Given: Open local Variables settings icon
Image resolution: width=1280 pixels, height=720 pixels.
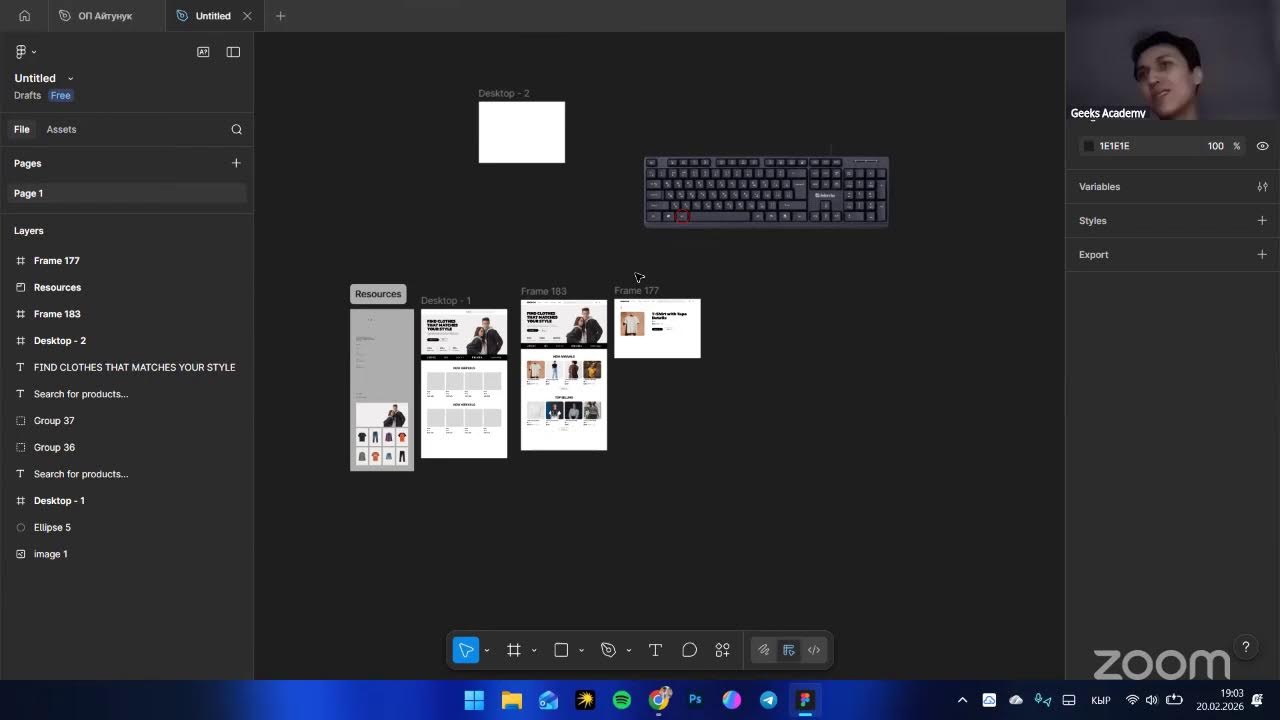Looking at the screenshot, I should 1262,187.
